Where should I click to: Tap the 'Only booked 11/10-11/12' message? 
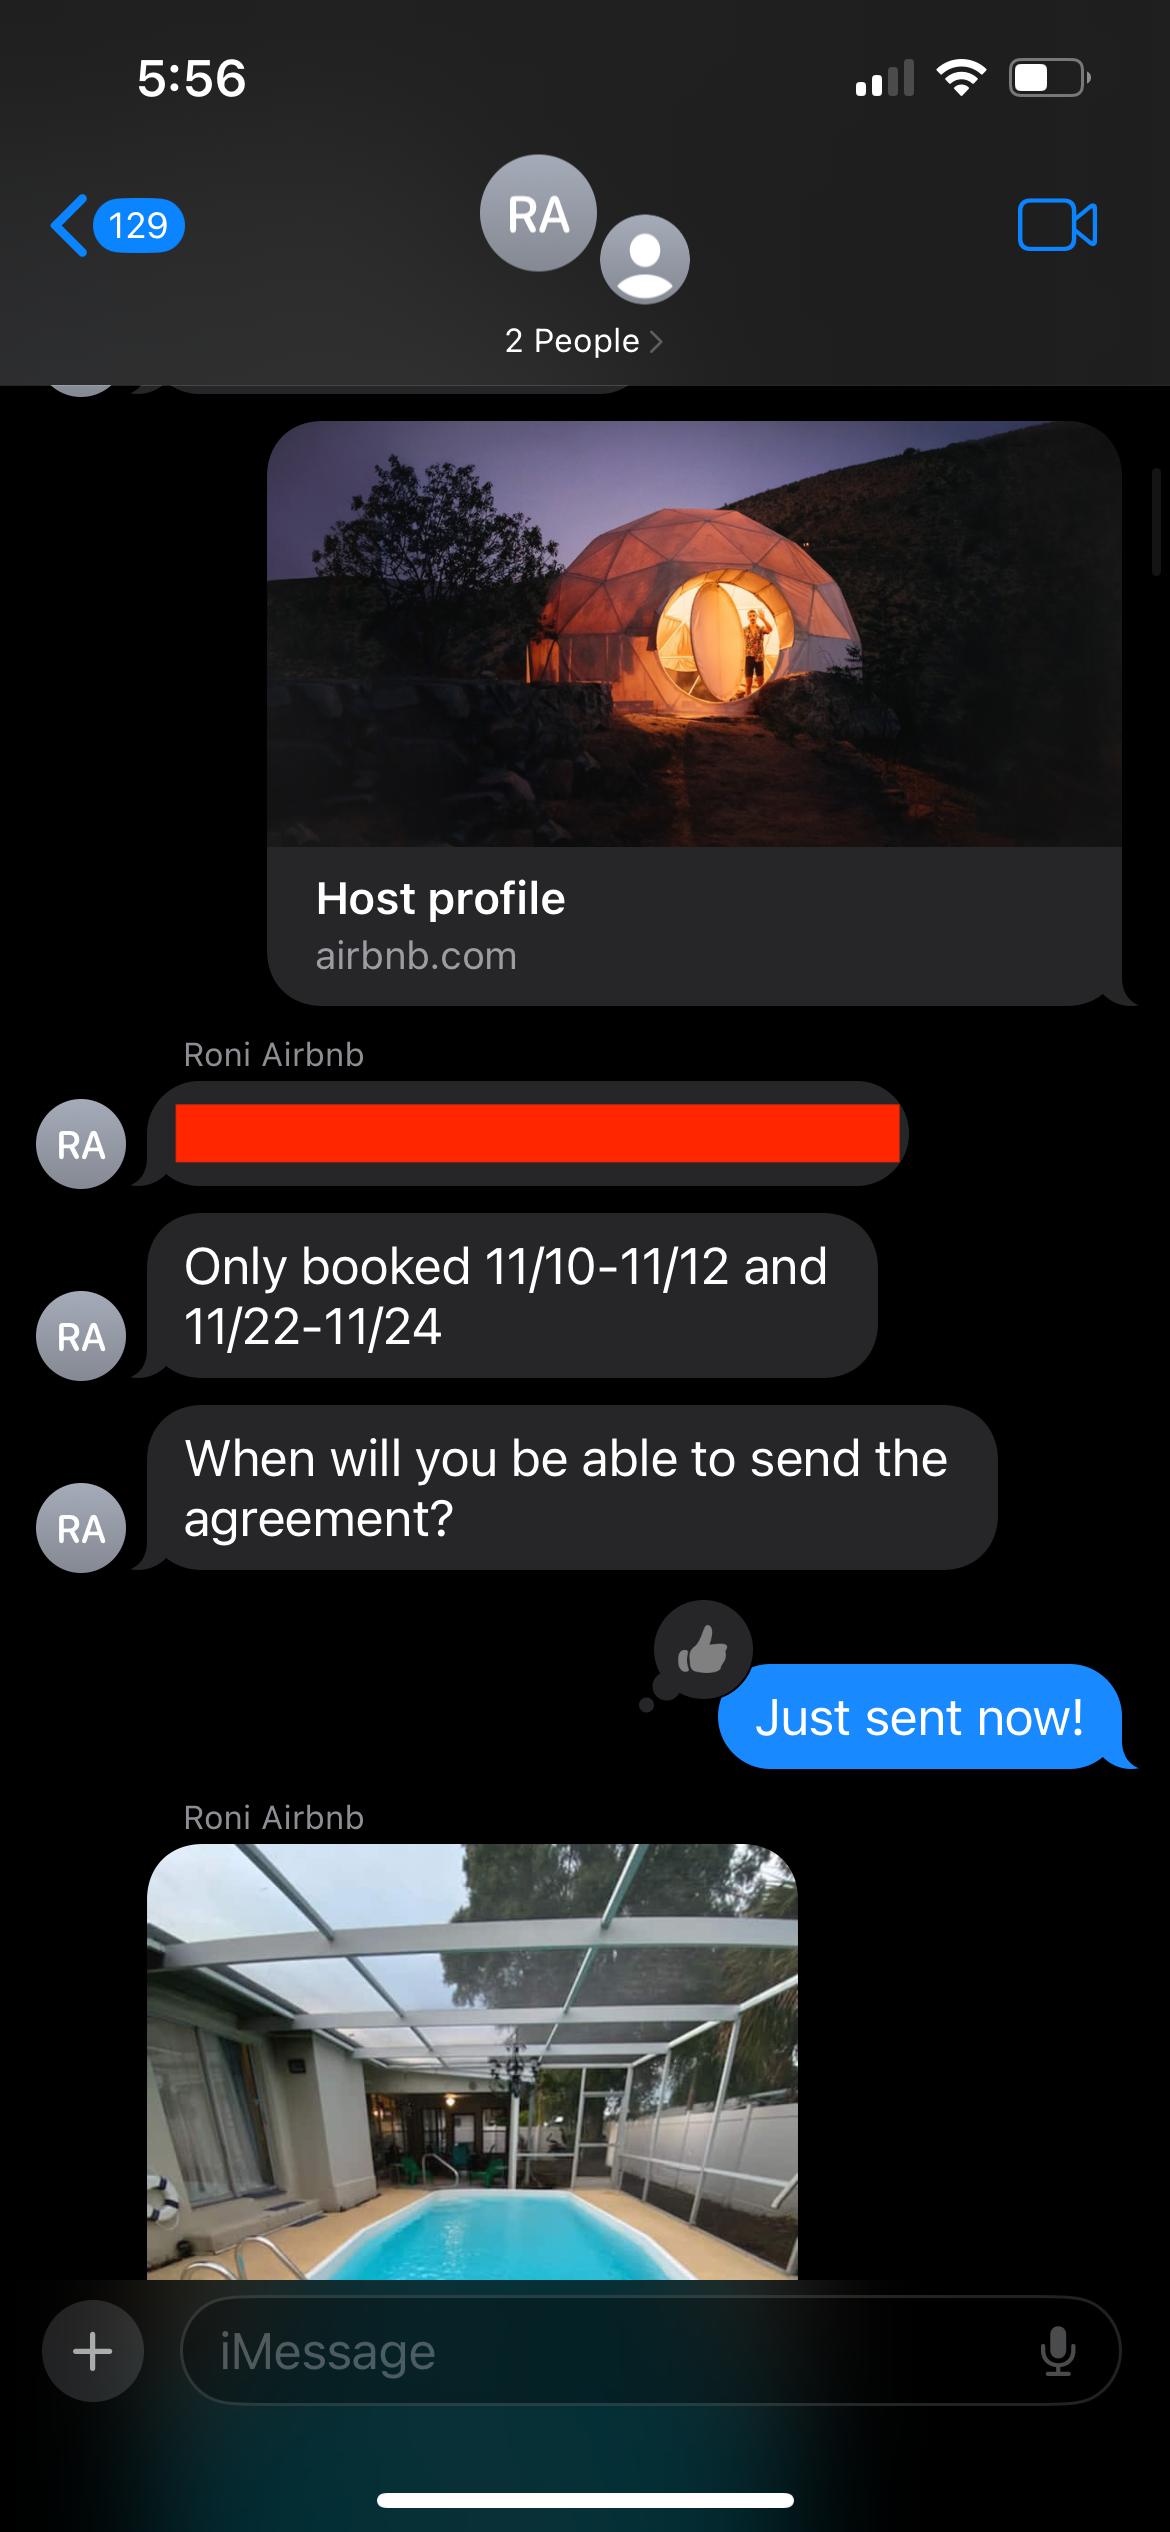click(x=512, y=1296)
